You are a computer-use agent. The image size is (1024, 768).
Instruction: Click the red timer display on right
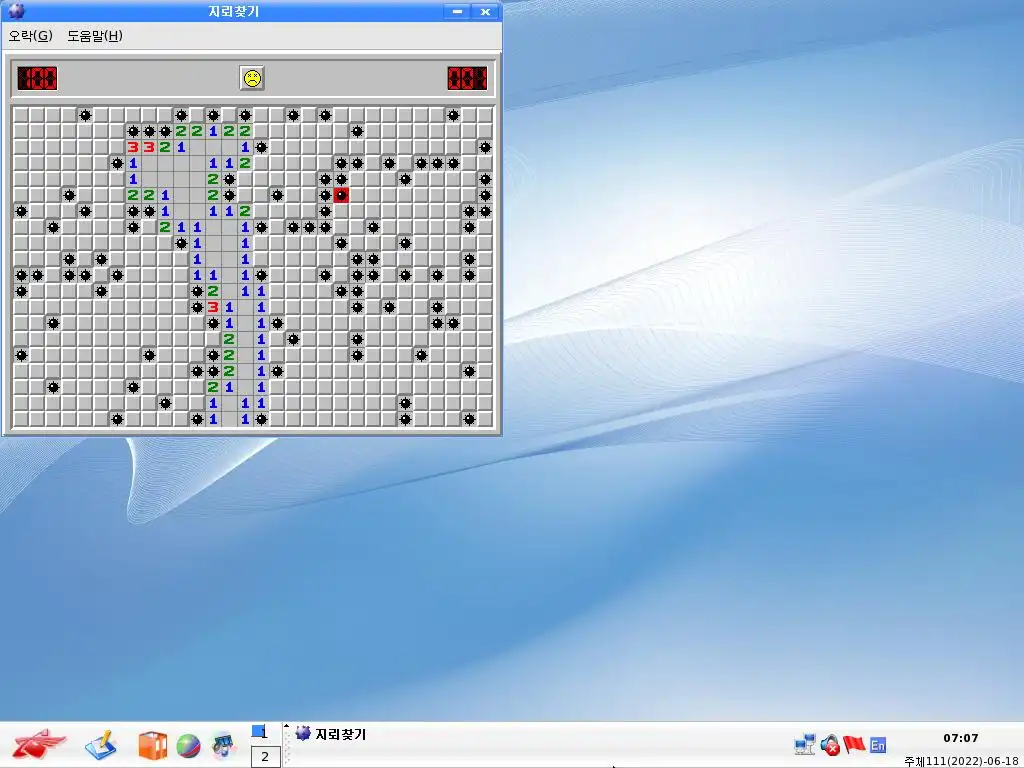click(467, 78)
